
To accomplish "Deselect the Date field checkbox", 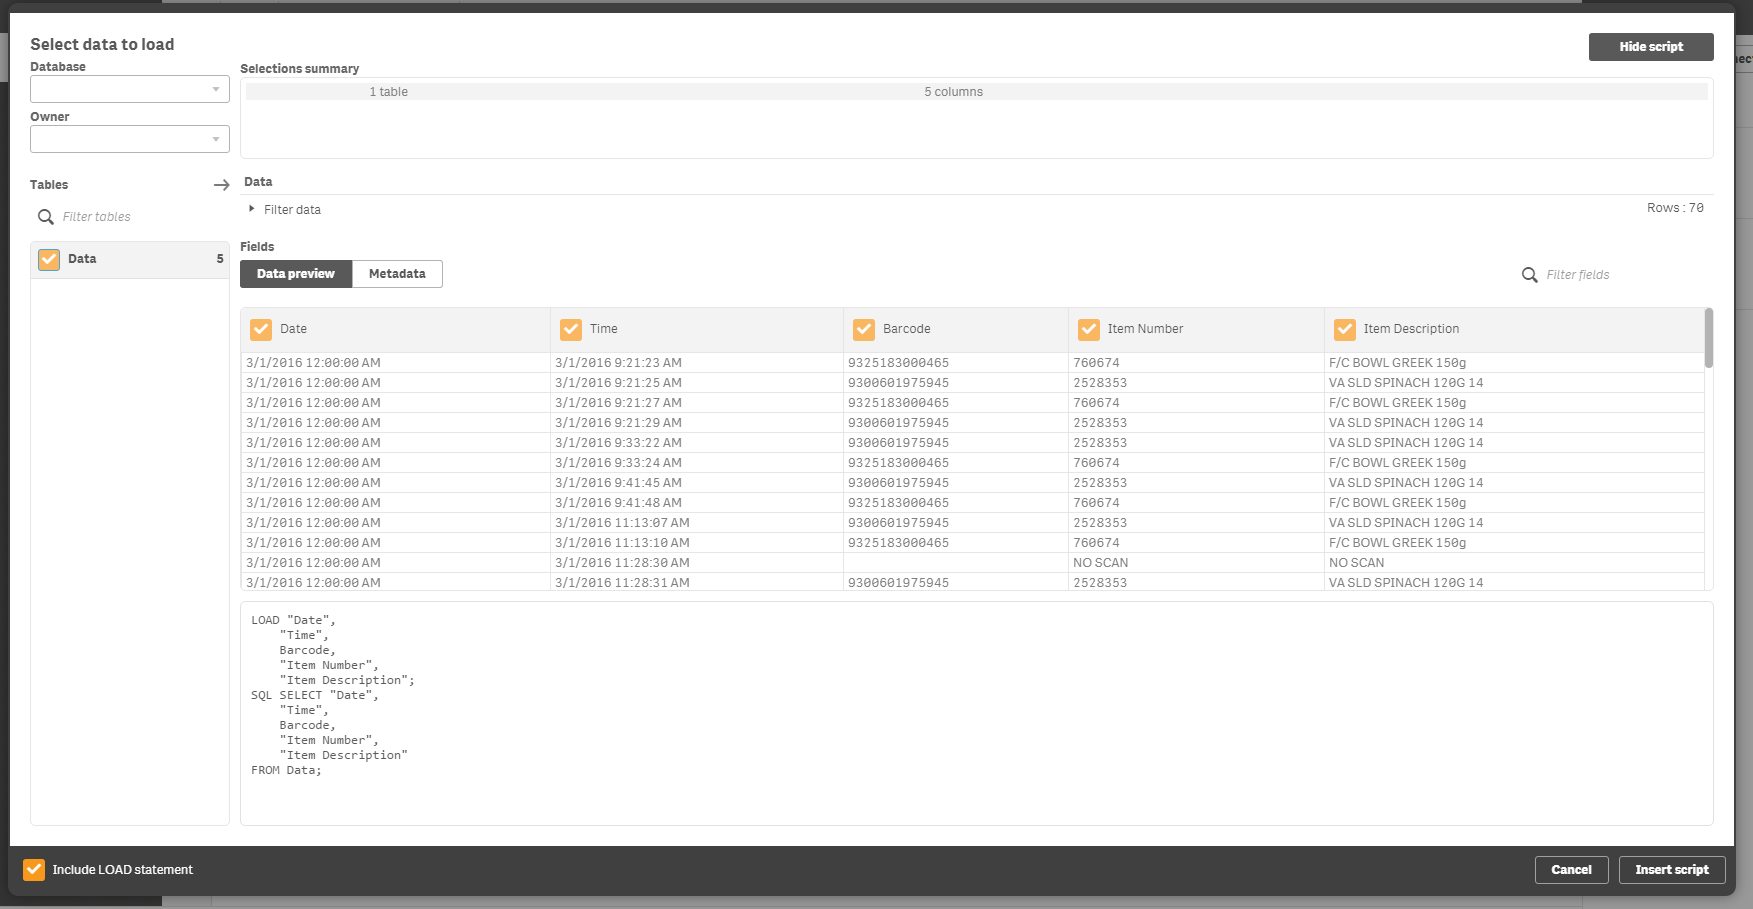I will 261,329.
